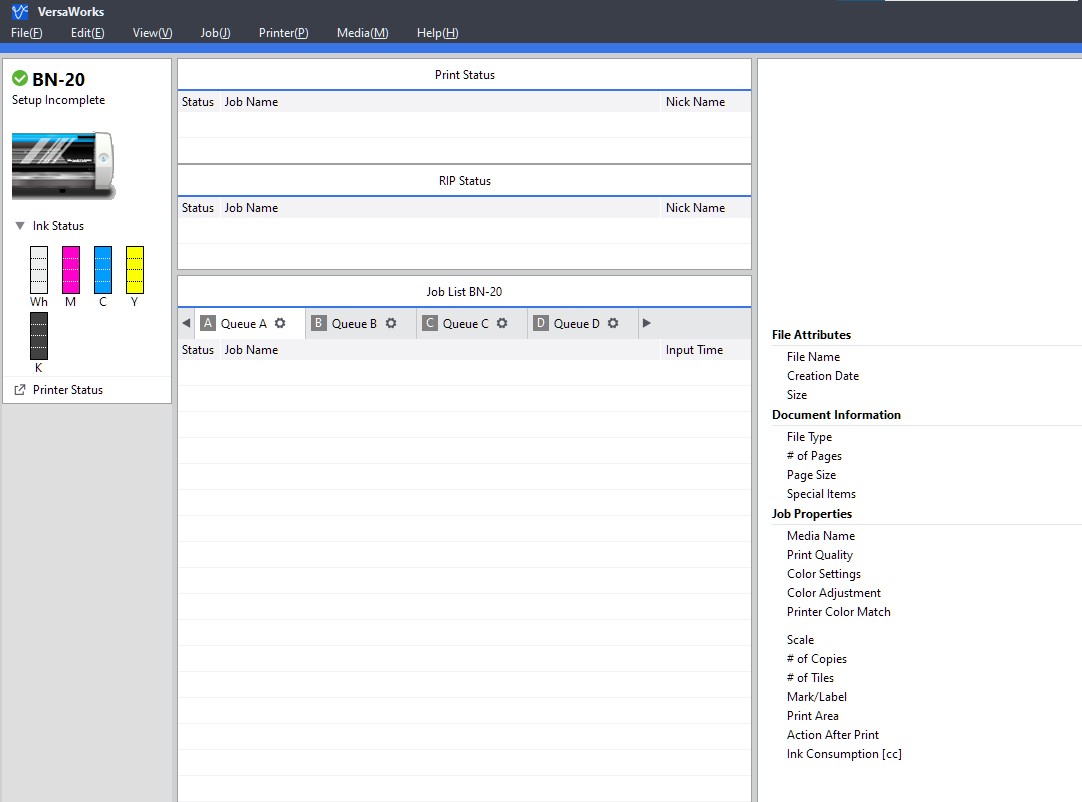Click the 'Printer Color Match' property label

click(x=838, y=612)
